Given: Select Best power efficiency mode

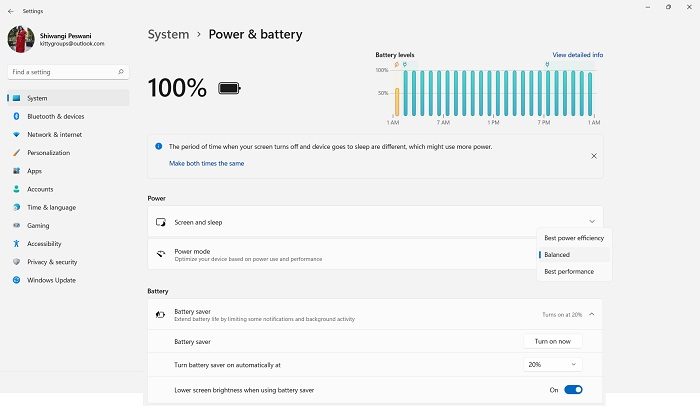Looking at the screenshot, I should click(574, 238).
